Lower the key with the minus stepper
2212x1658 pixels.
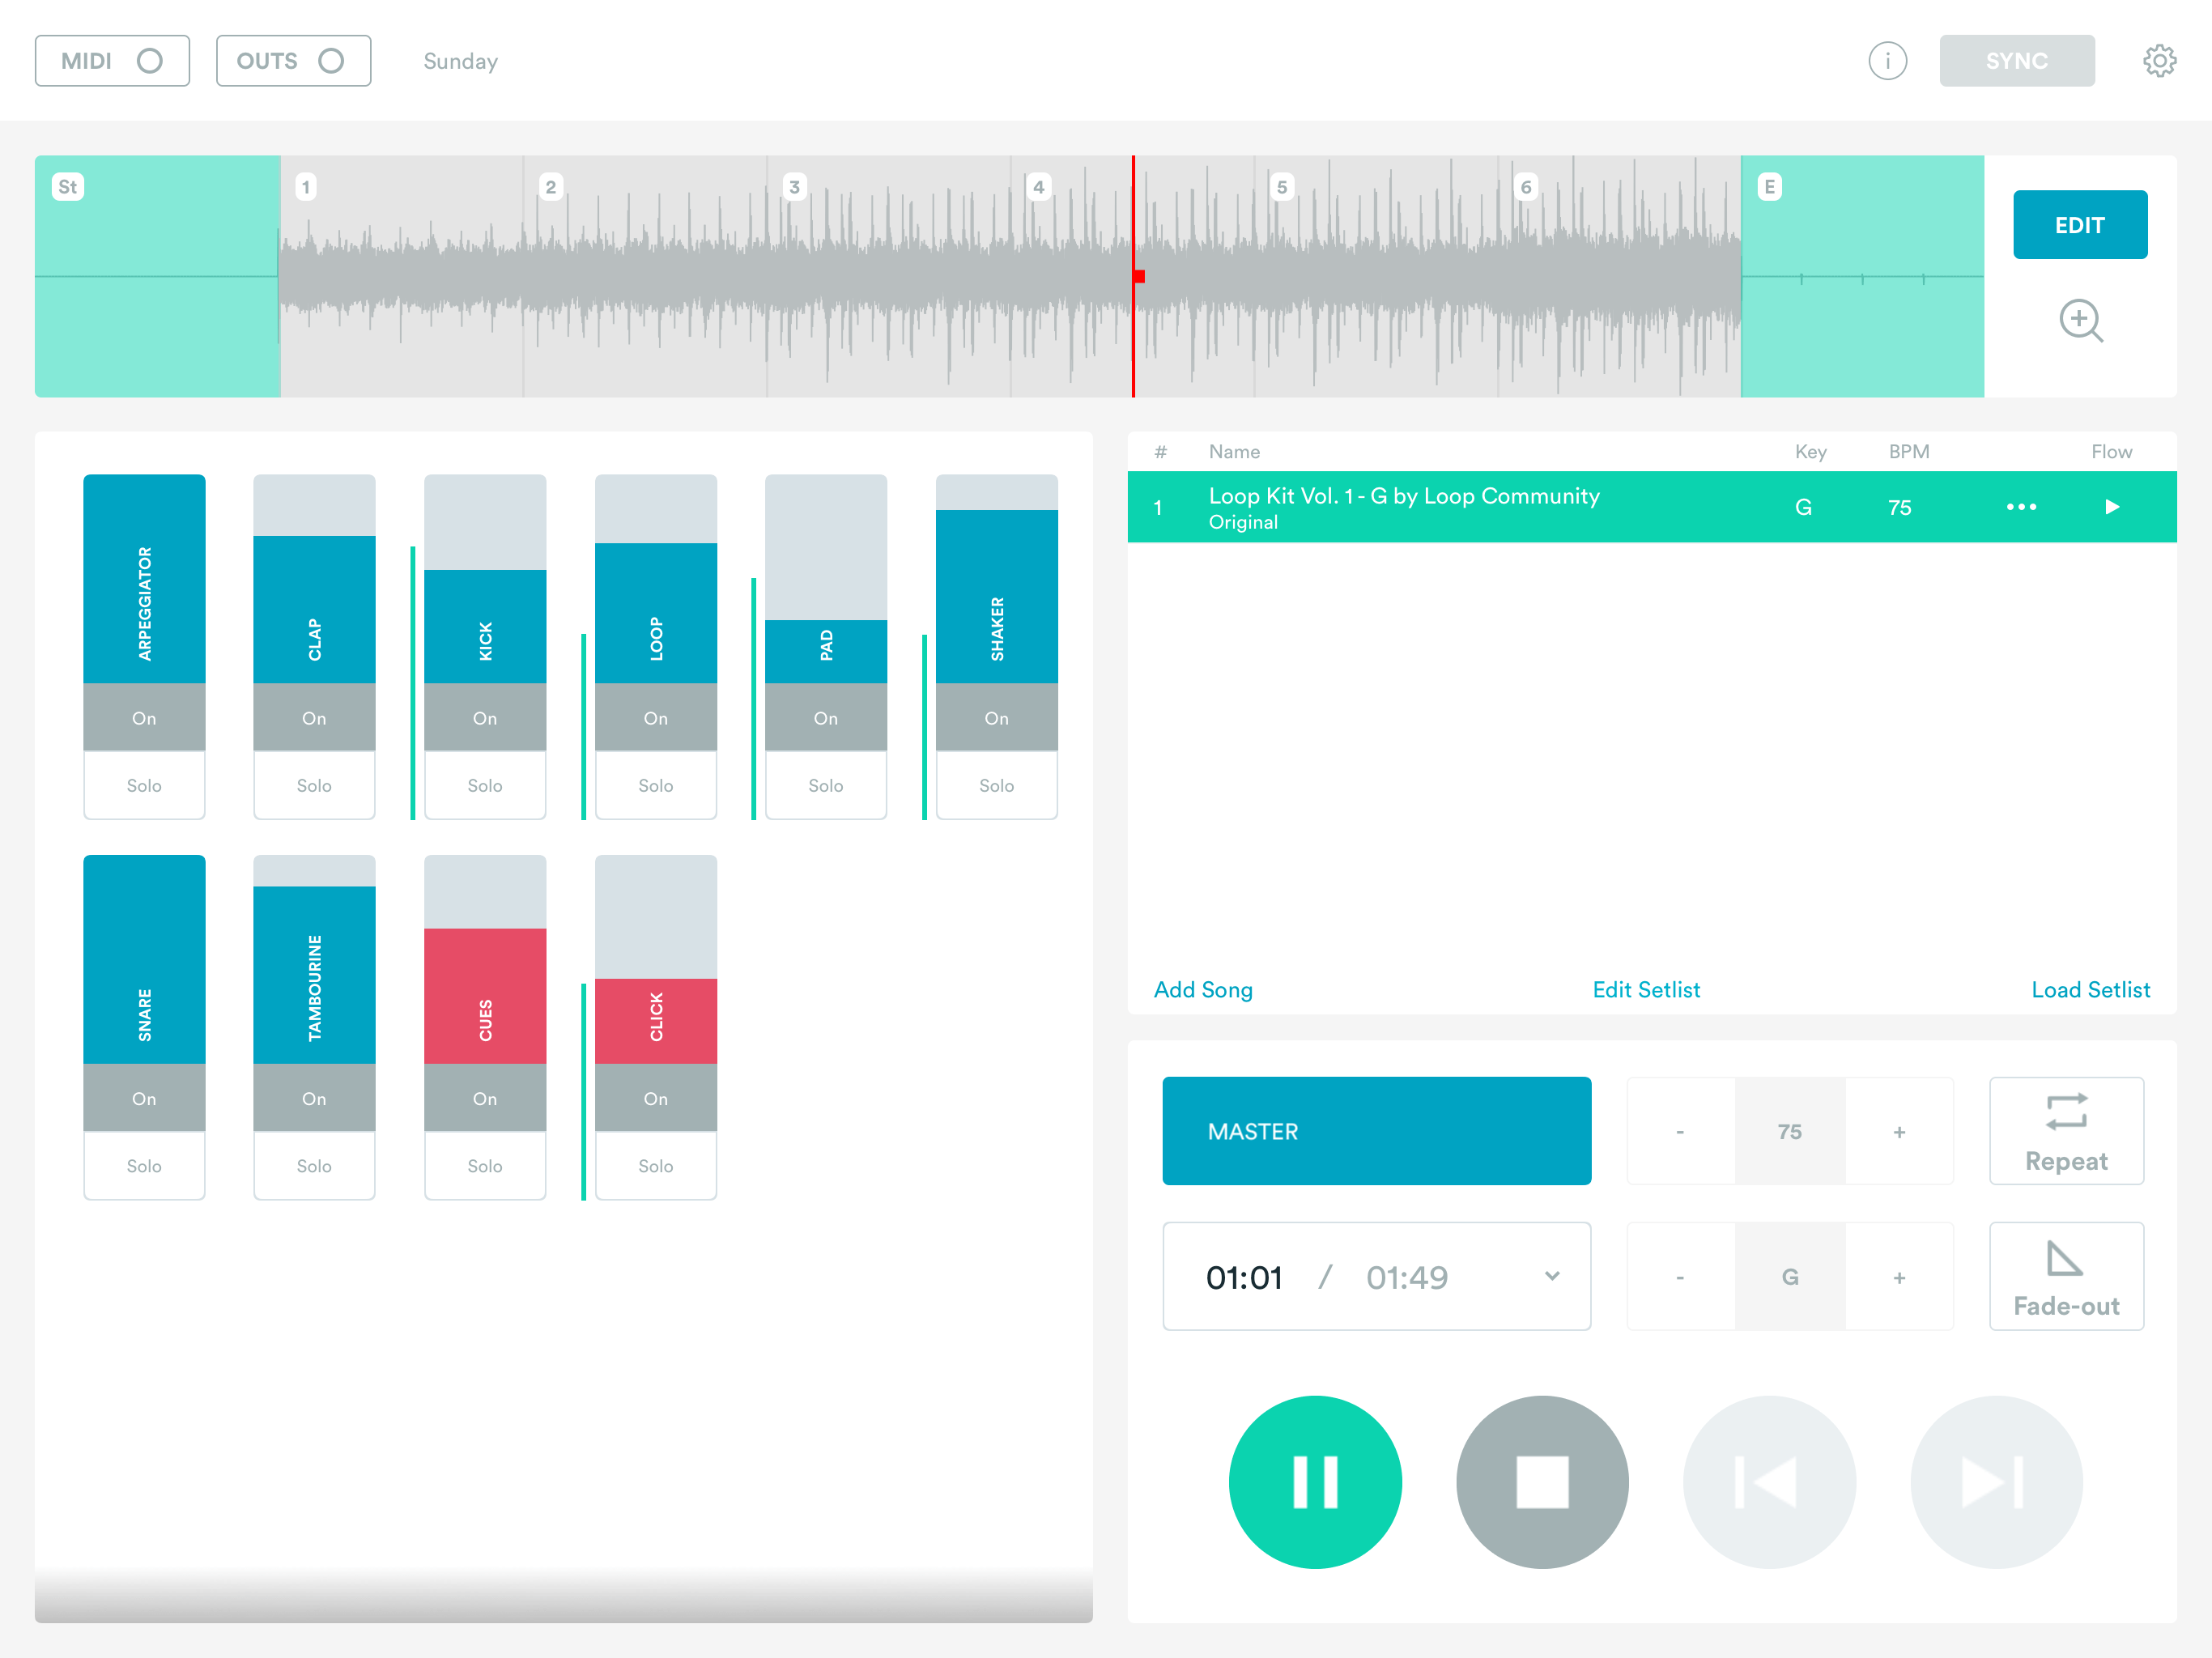1680,1277
